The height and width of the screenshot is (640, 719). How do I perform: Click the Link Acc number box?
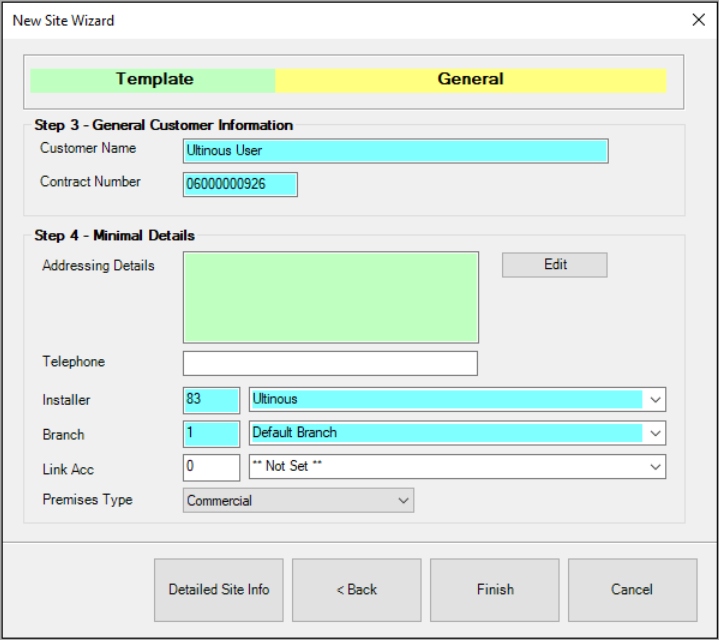[x=211, y=467]
